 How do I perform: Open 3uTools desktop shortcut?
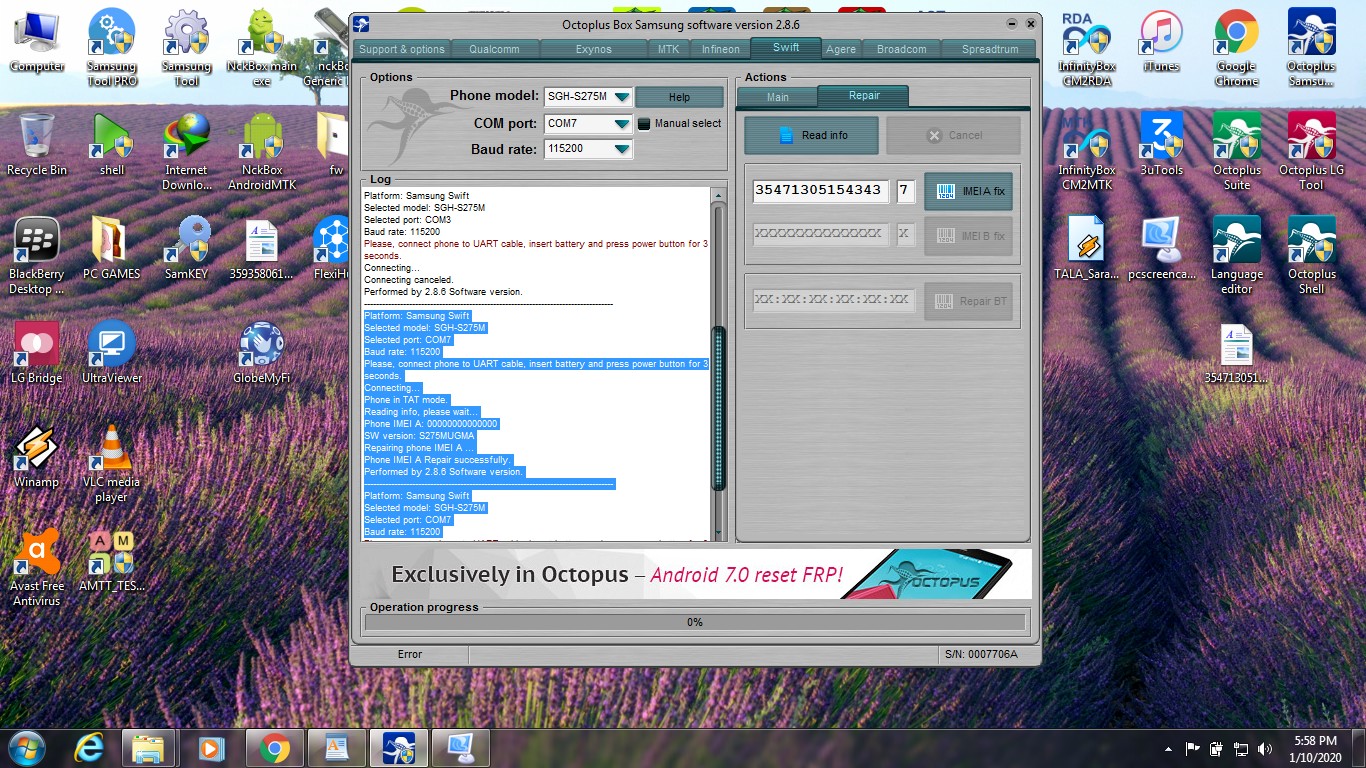coord(1161,144)
